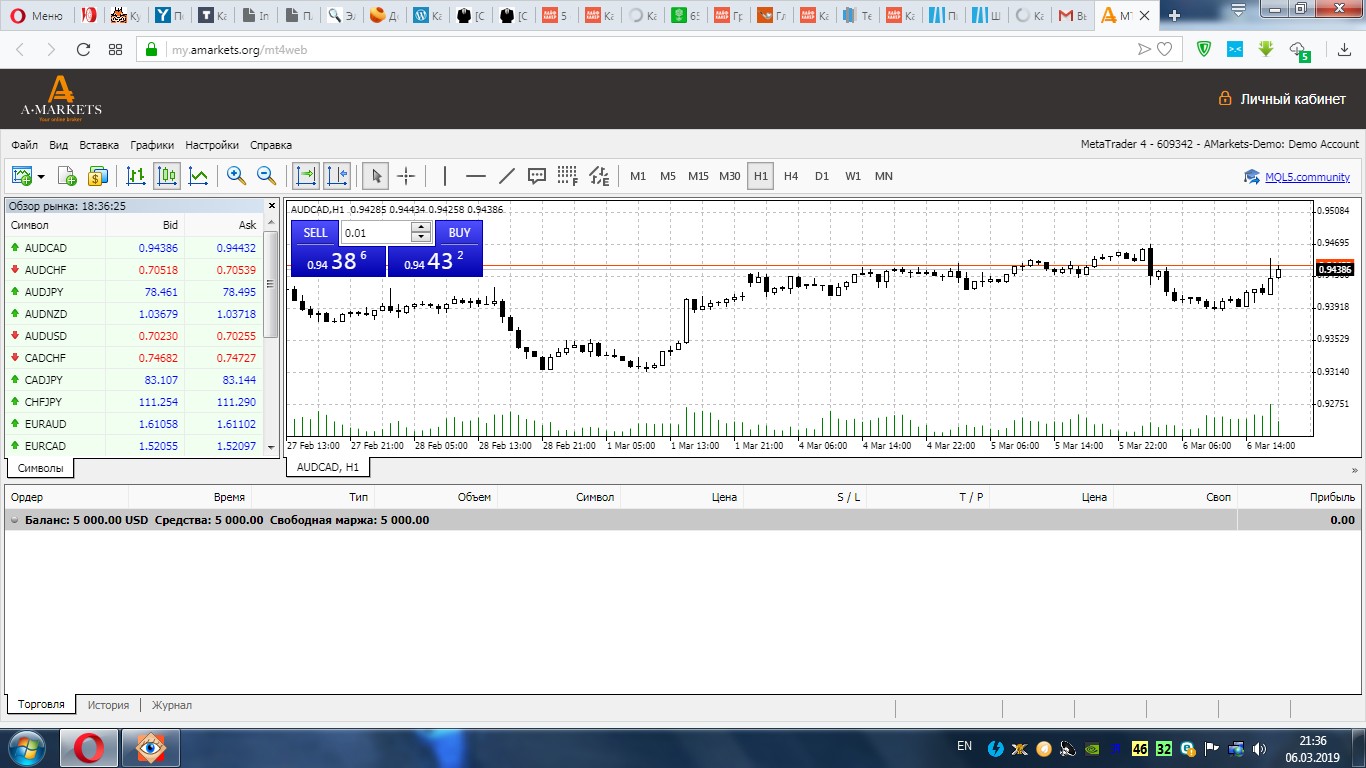1366x768 pixels.
Task: Open the Символы tab
Action: [x=40, y=468]
